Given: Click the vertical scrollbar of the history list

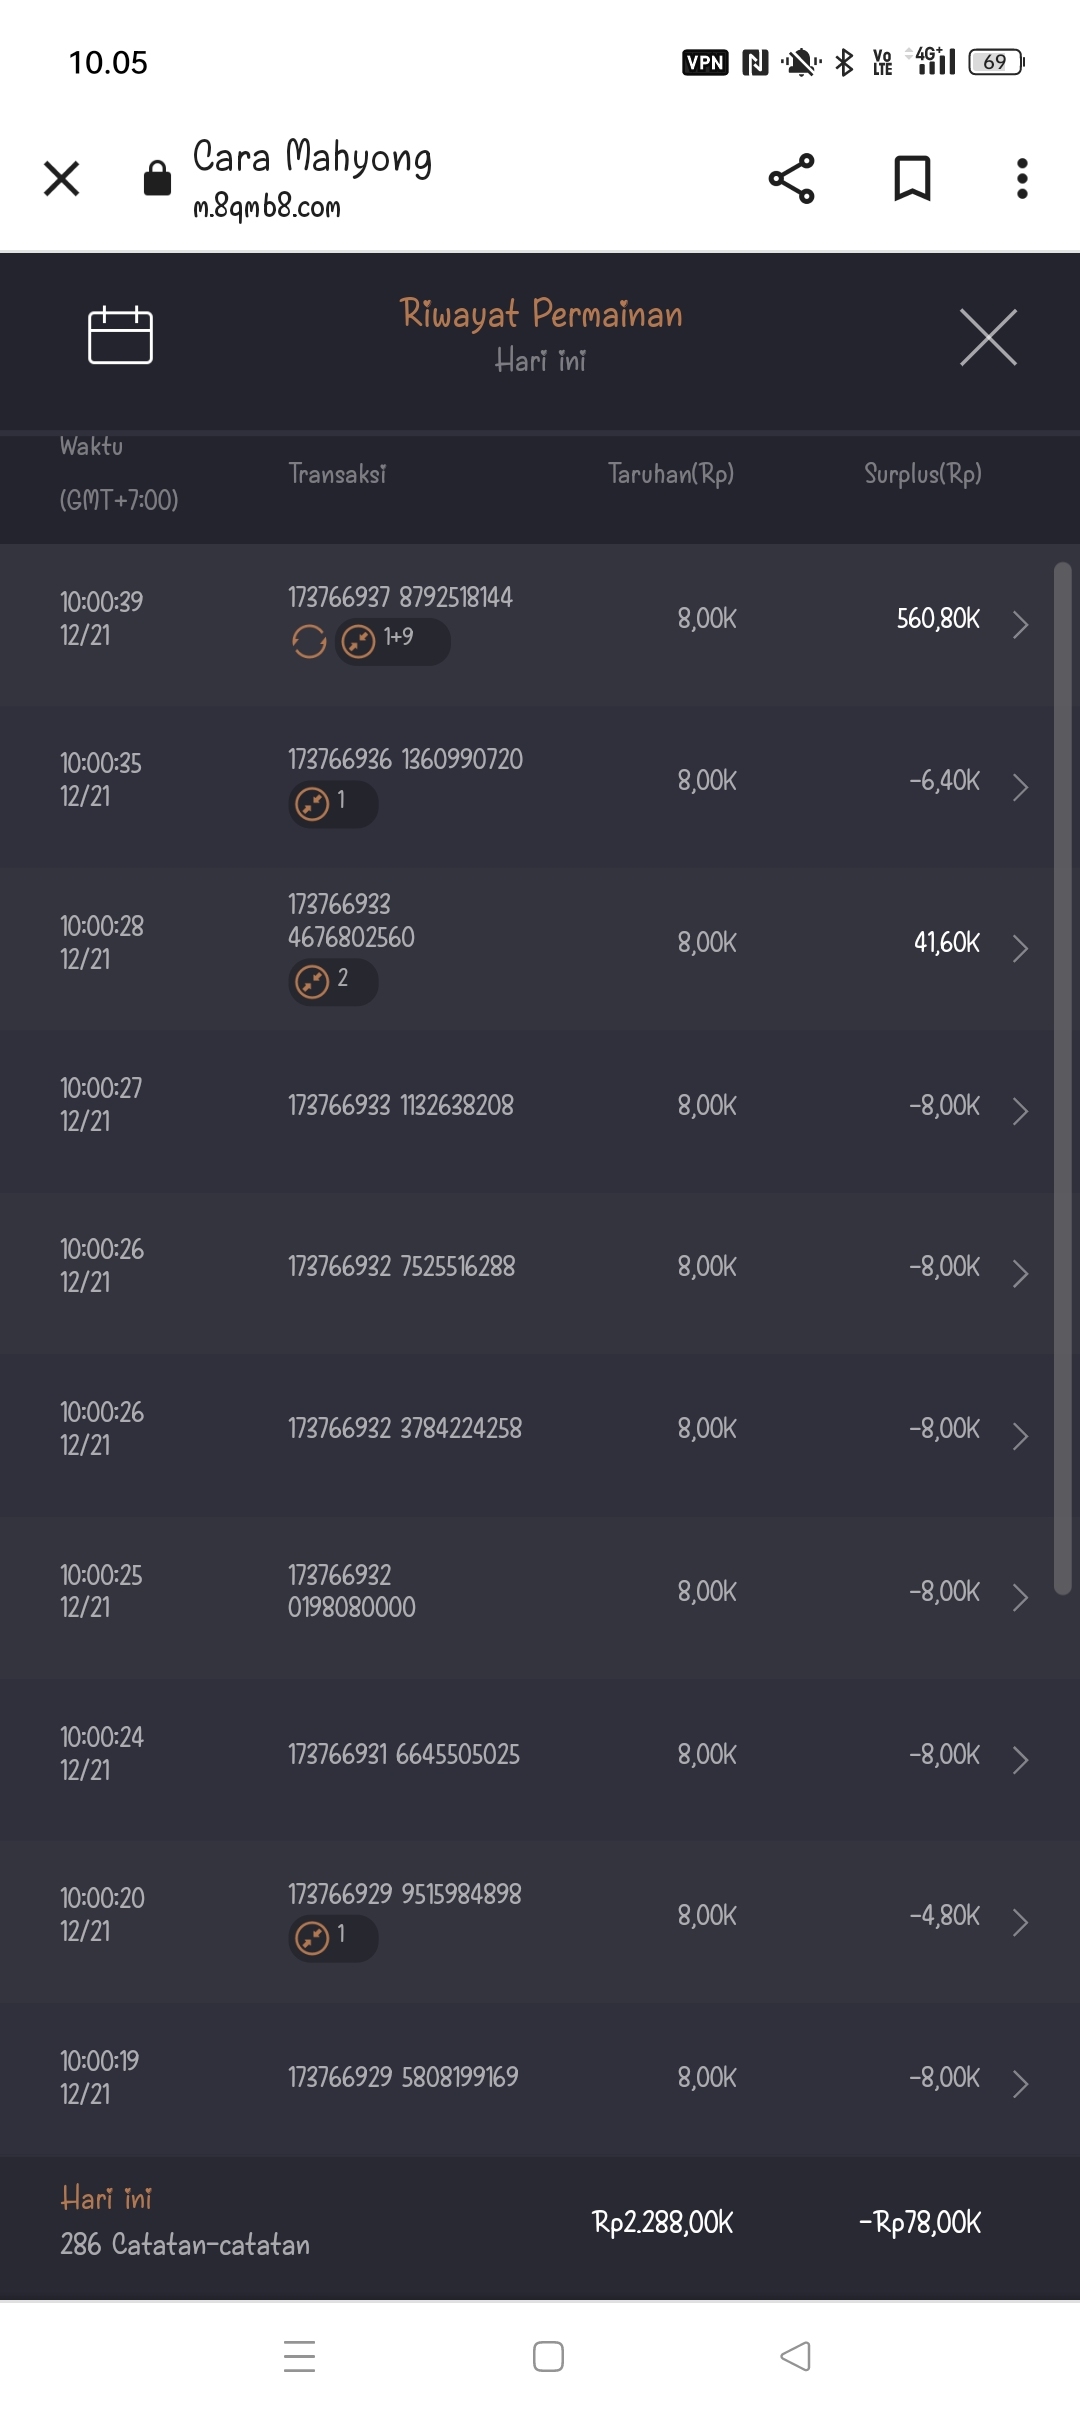Looking at the screenshot, I should 1062,1078.
